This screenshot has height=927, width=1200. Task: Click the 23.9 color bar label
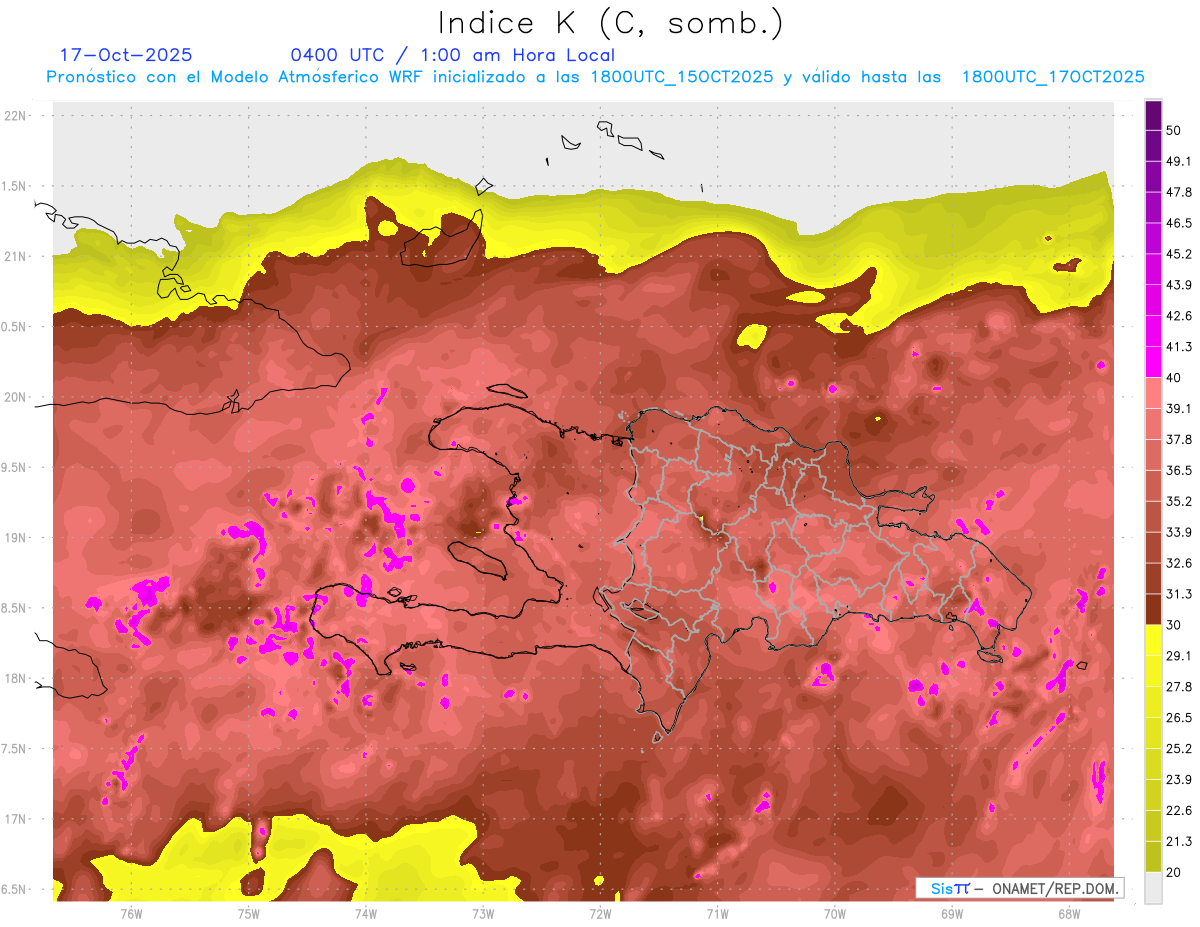[1180, 779]
